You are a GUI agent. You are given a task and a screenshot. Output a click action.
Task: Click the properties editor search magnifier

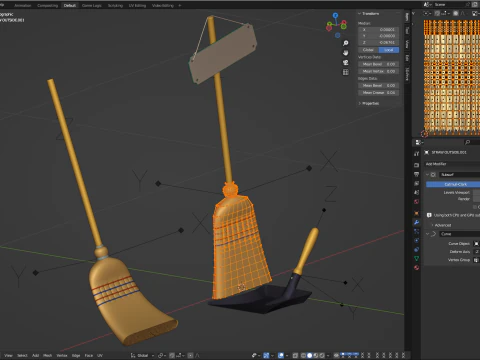[x=468, y=142]
